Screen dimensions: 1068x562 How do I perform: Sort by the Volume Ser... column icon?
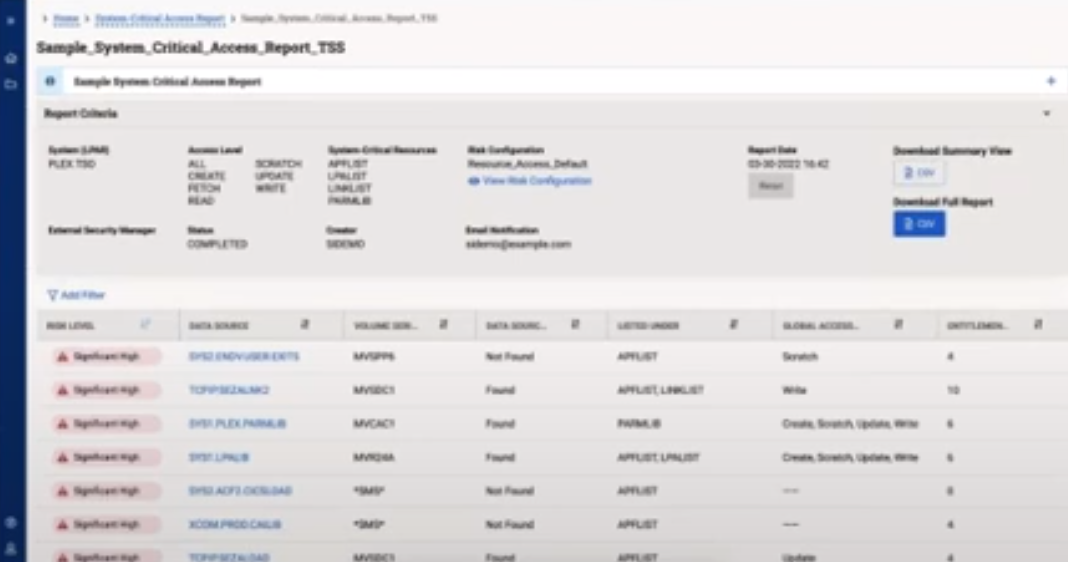click(x=443, y=325)
